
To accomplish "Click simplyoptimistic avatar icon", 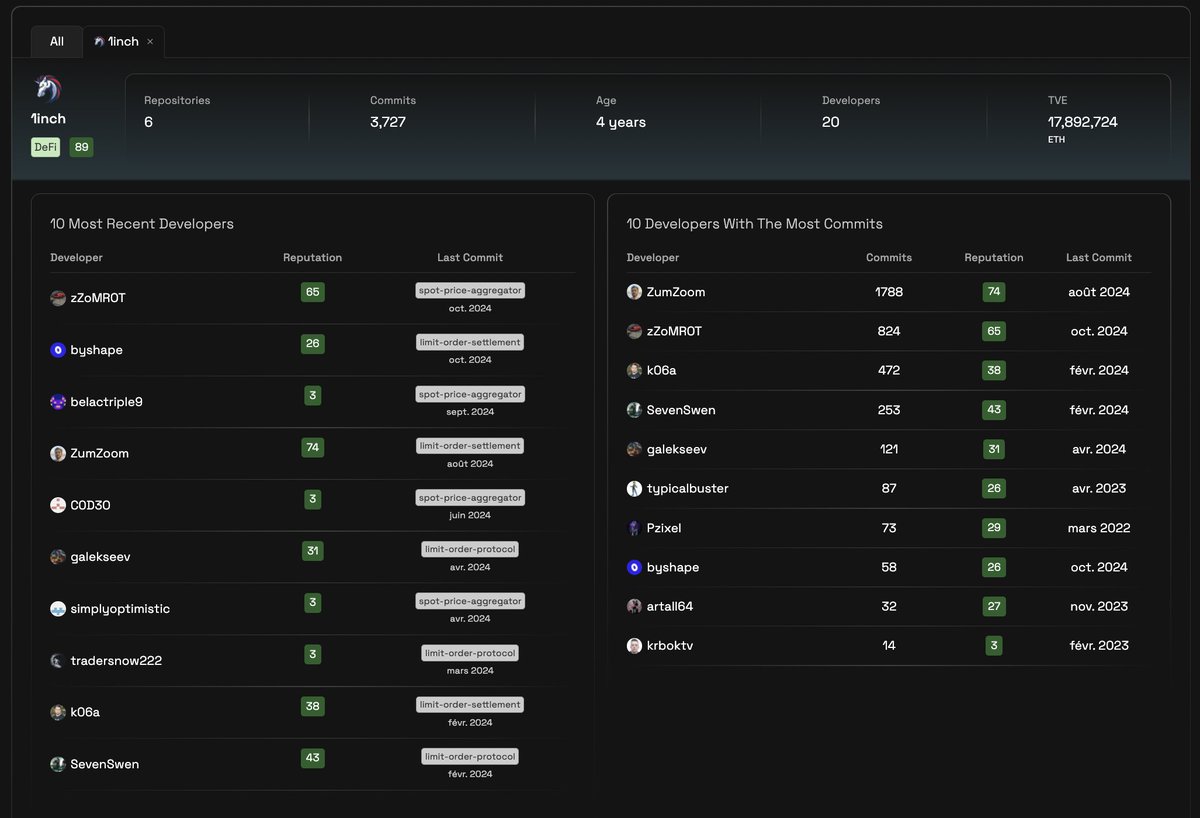I will point(58,609).
